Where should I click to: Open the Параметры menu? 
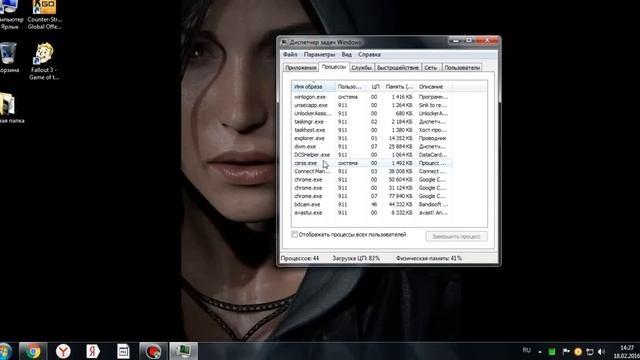[x=319, y=54]
